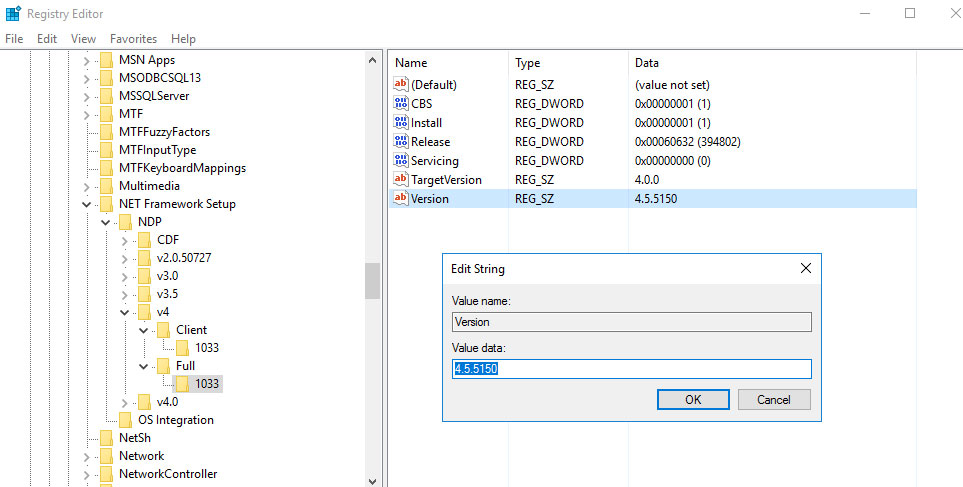The width and height of the screenshot is (963, 487).
Task: Cancel the Edit String dialog
Action: coord(774,399)
